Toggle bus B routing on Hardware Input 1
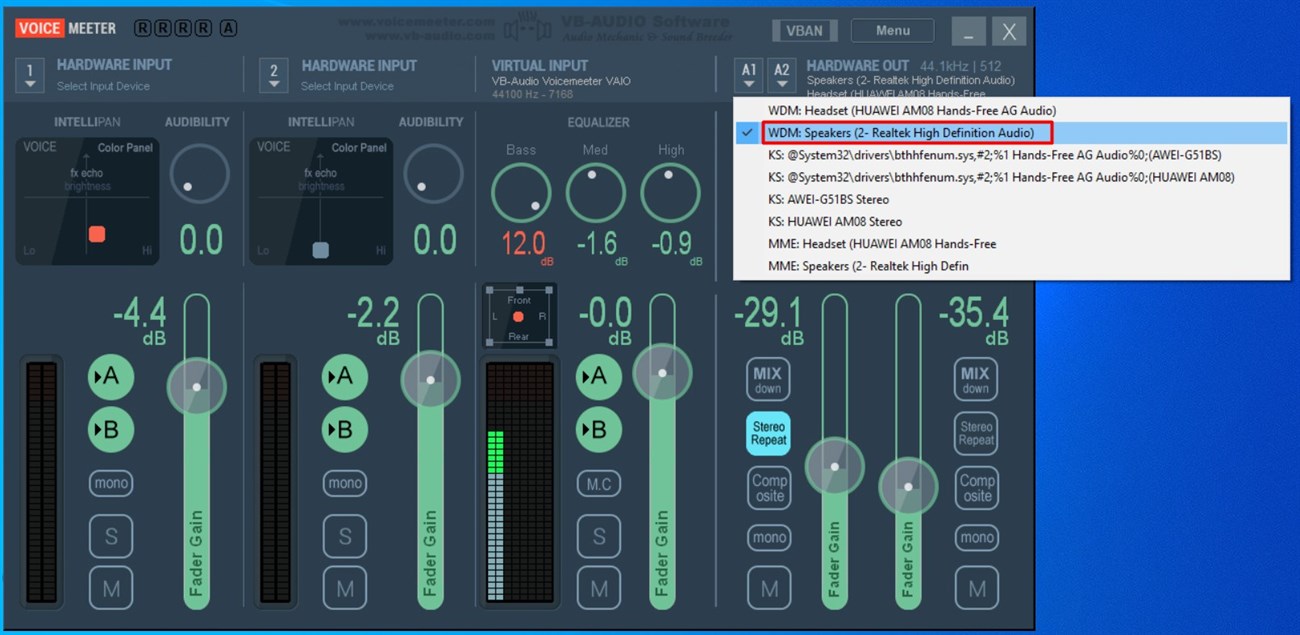Screen dimensions: 1300x635 pyautogui.click(x=110, y=430)
